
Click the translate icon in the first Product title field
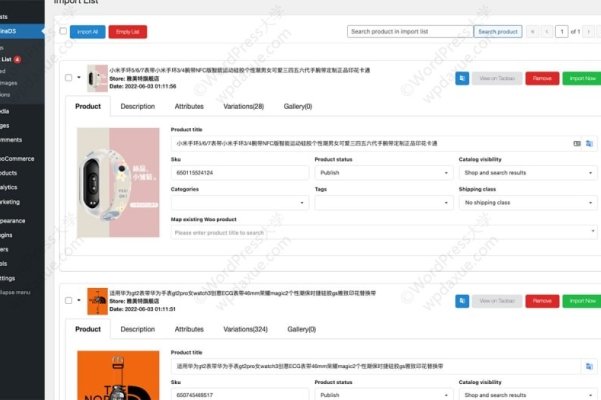click(x=589, y=143)
